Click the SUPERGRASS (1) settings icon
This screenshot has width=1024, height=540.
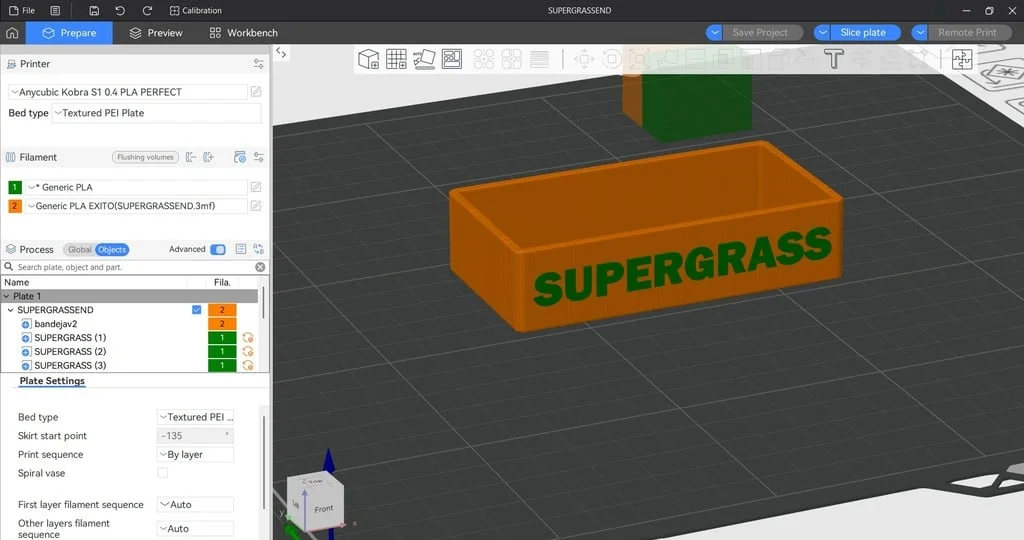248,338
